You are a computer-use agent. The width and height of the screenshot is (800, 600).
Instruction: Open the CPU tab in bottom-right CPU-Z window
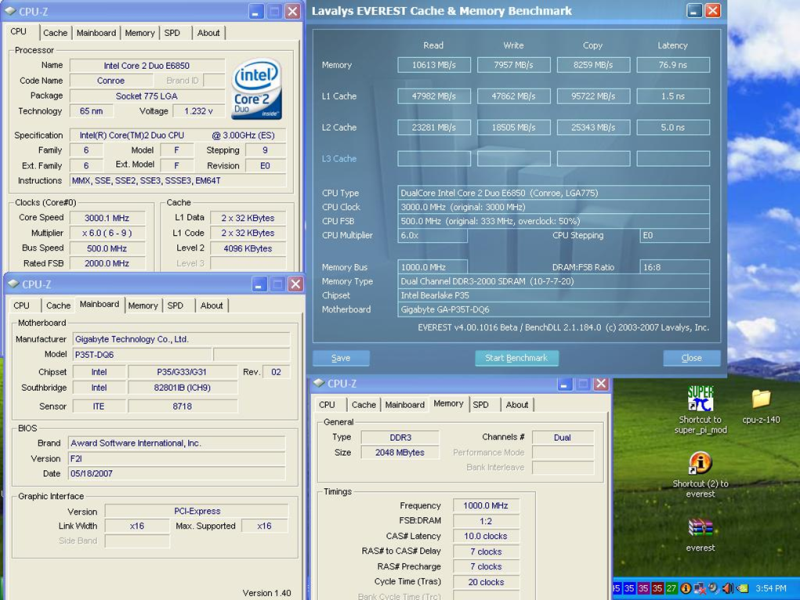pyautogui.click(x=327, y=404)
